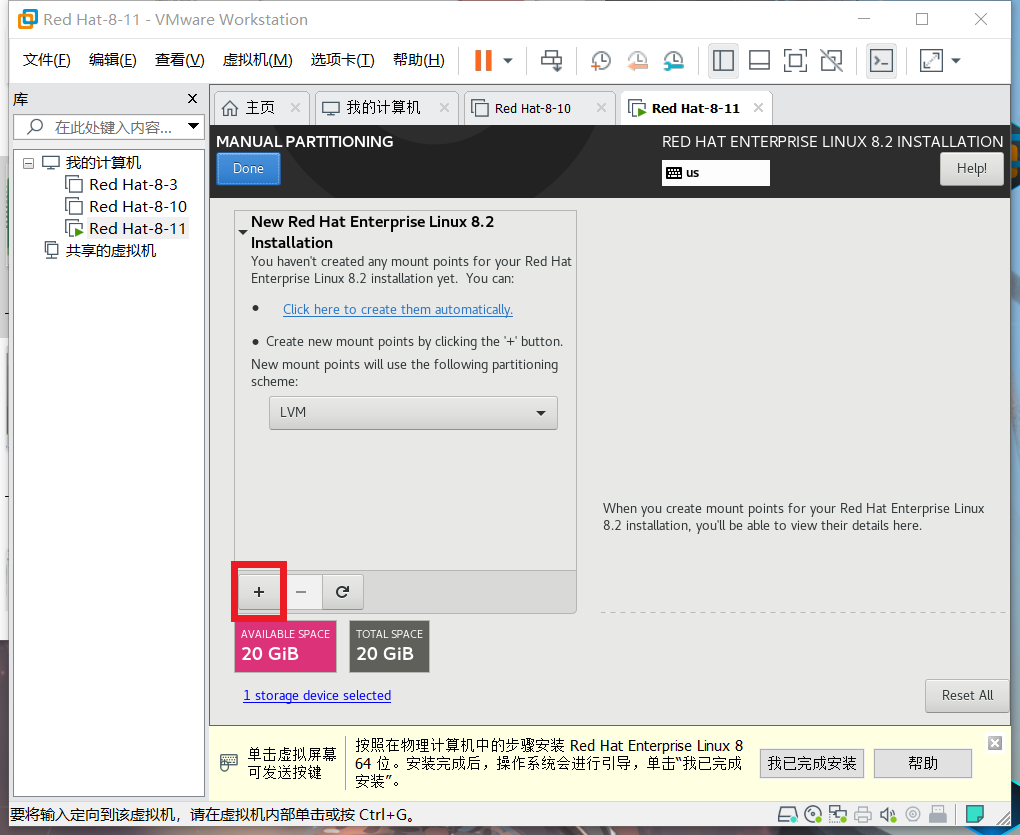Click the us keyboard layout indicator

716,173
